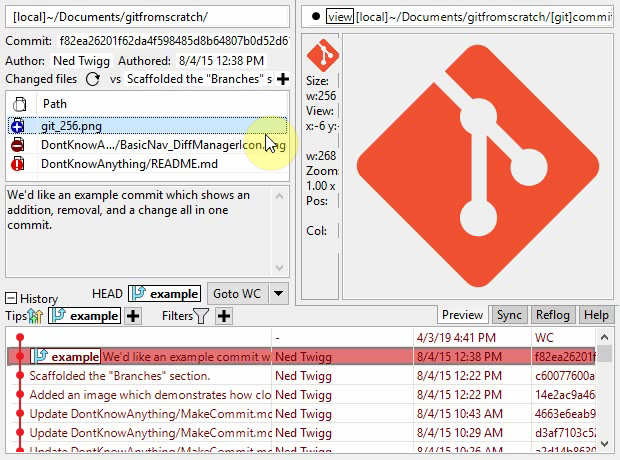Click the small git logo thumbnail in the viewer sidebar

pyautogui.click(x=322, y=55)
